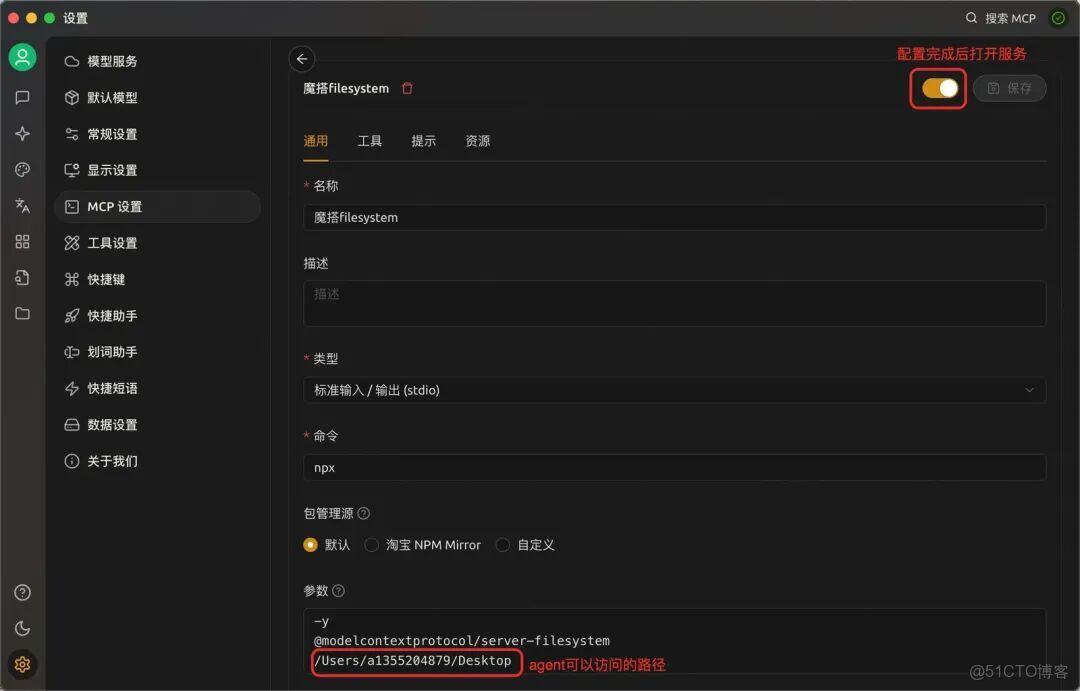
Task: Switch to the 工具 tab
Action: pyautogui.click(x=369, y=141)
